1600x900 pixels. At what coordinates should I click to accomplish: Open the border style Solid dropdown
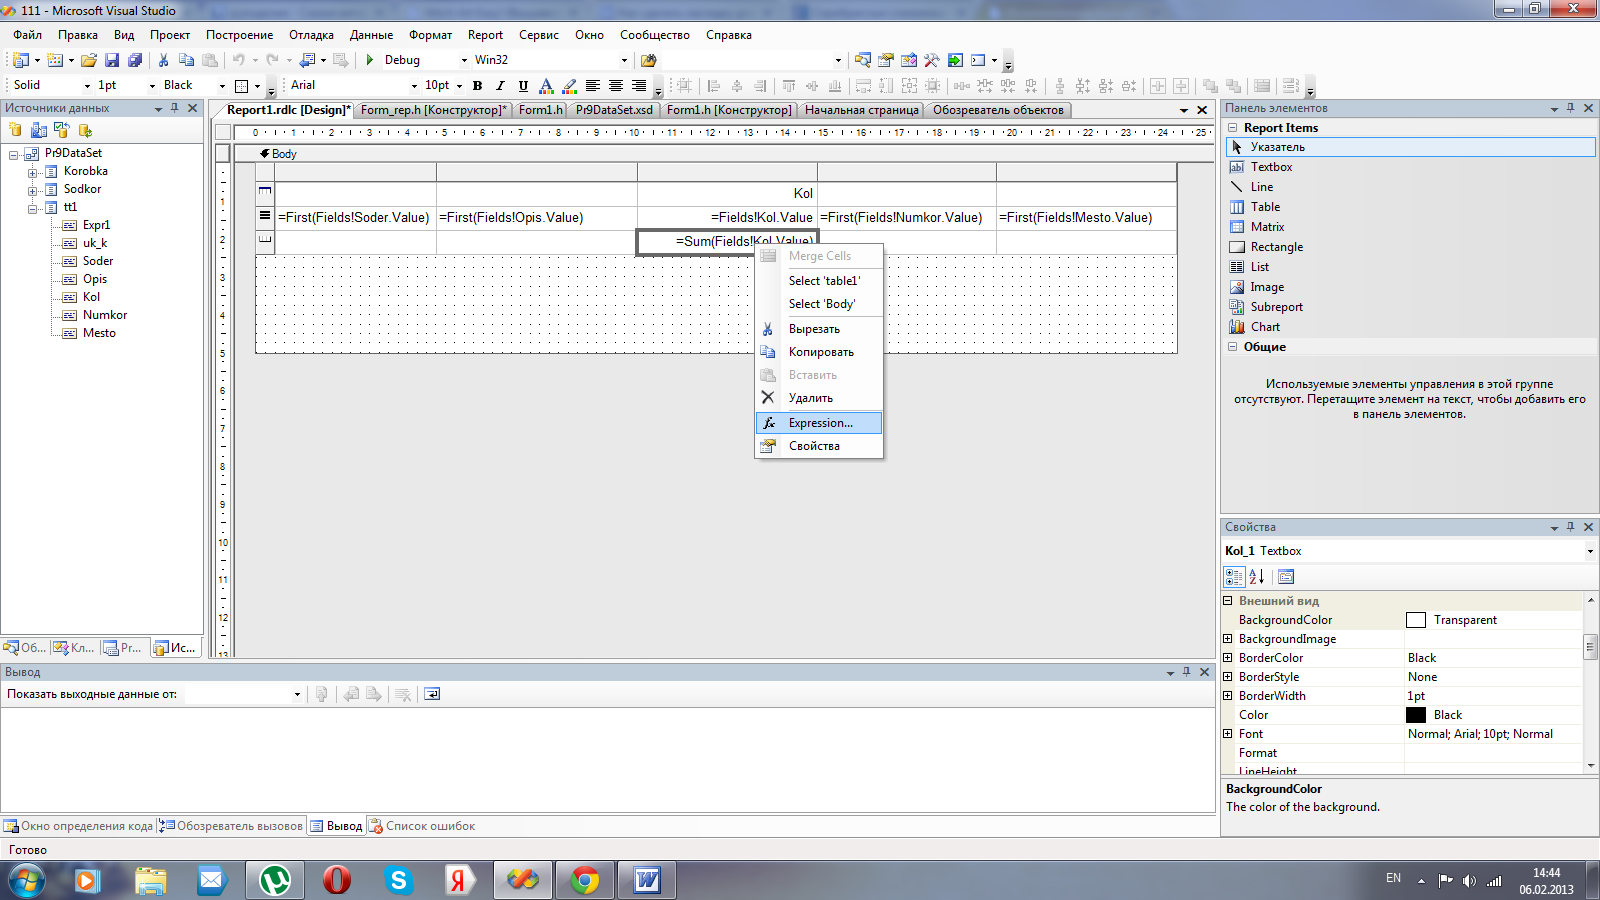[87, 86]
